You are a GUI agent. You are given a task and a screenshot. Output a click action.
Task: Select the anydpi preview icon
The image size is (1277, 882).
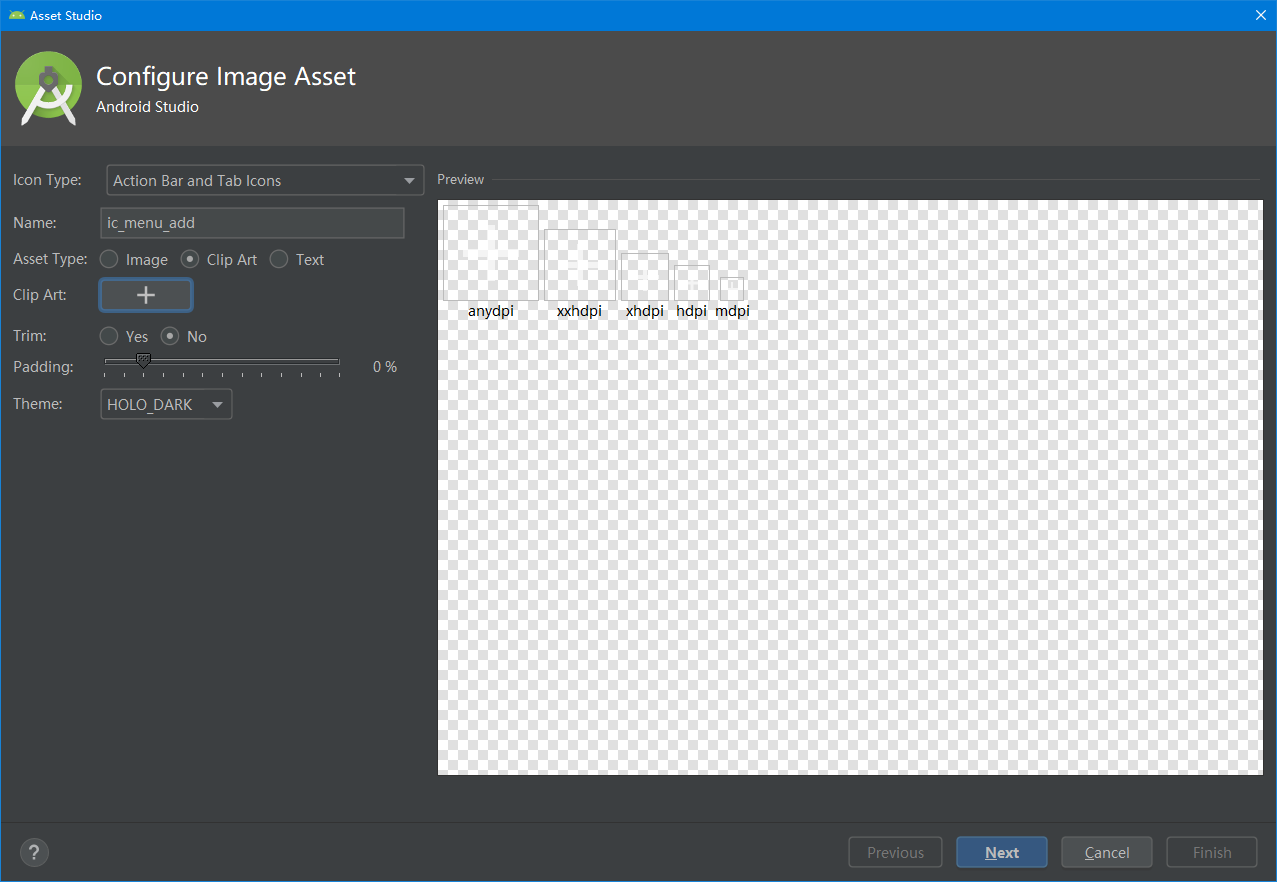pyautogui.click(x=491, y=253)
